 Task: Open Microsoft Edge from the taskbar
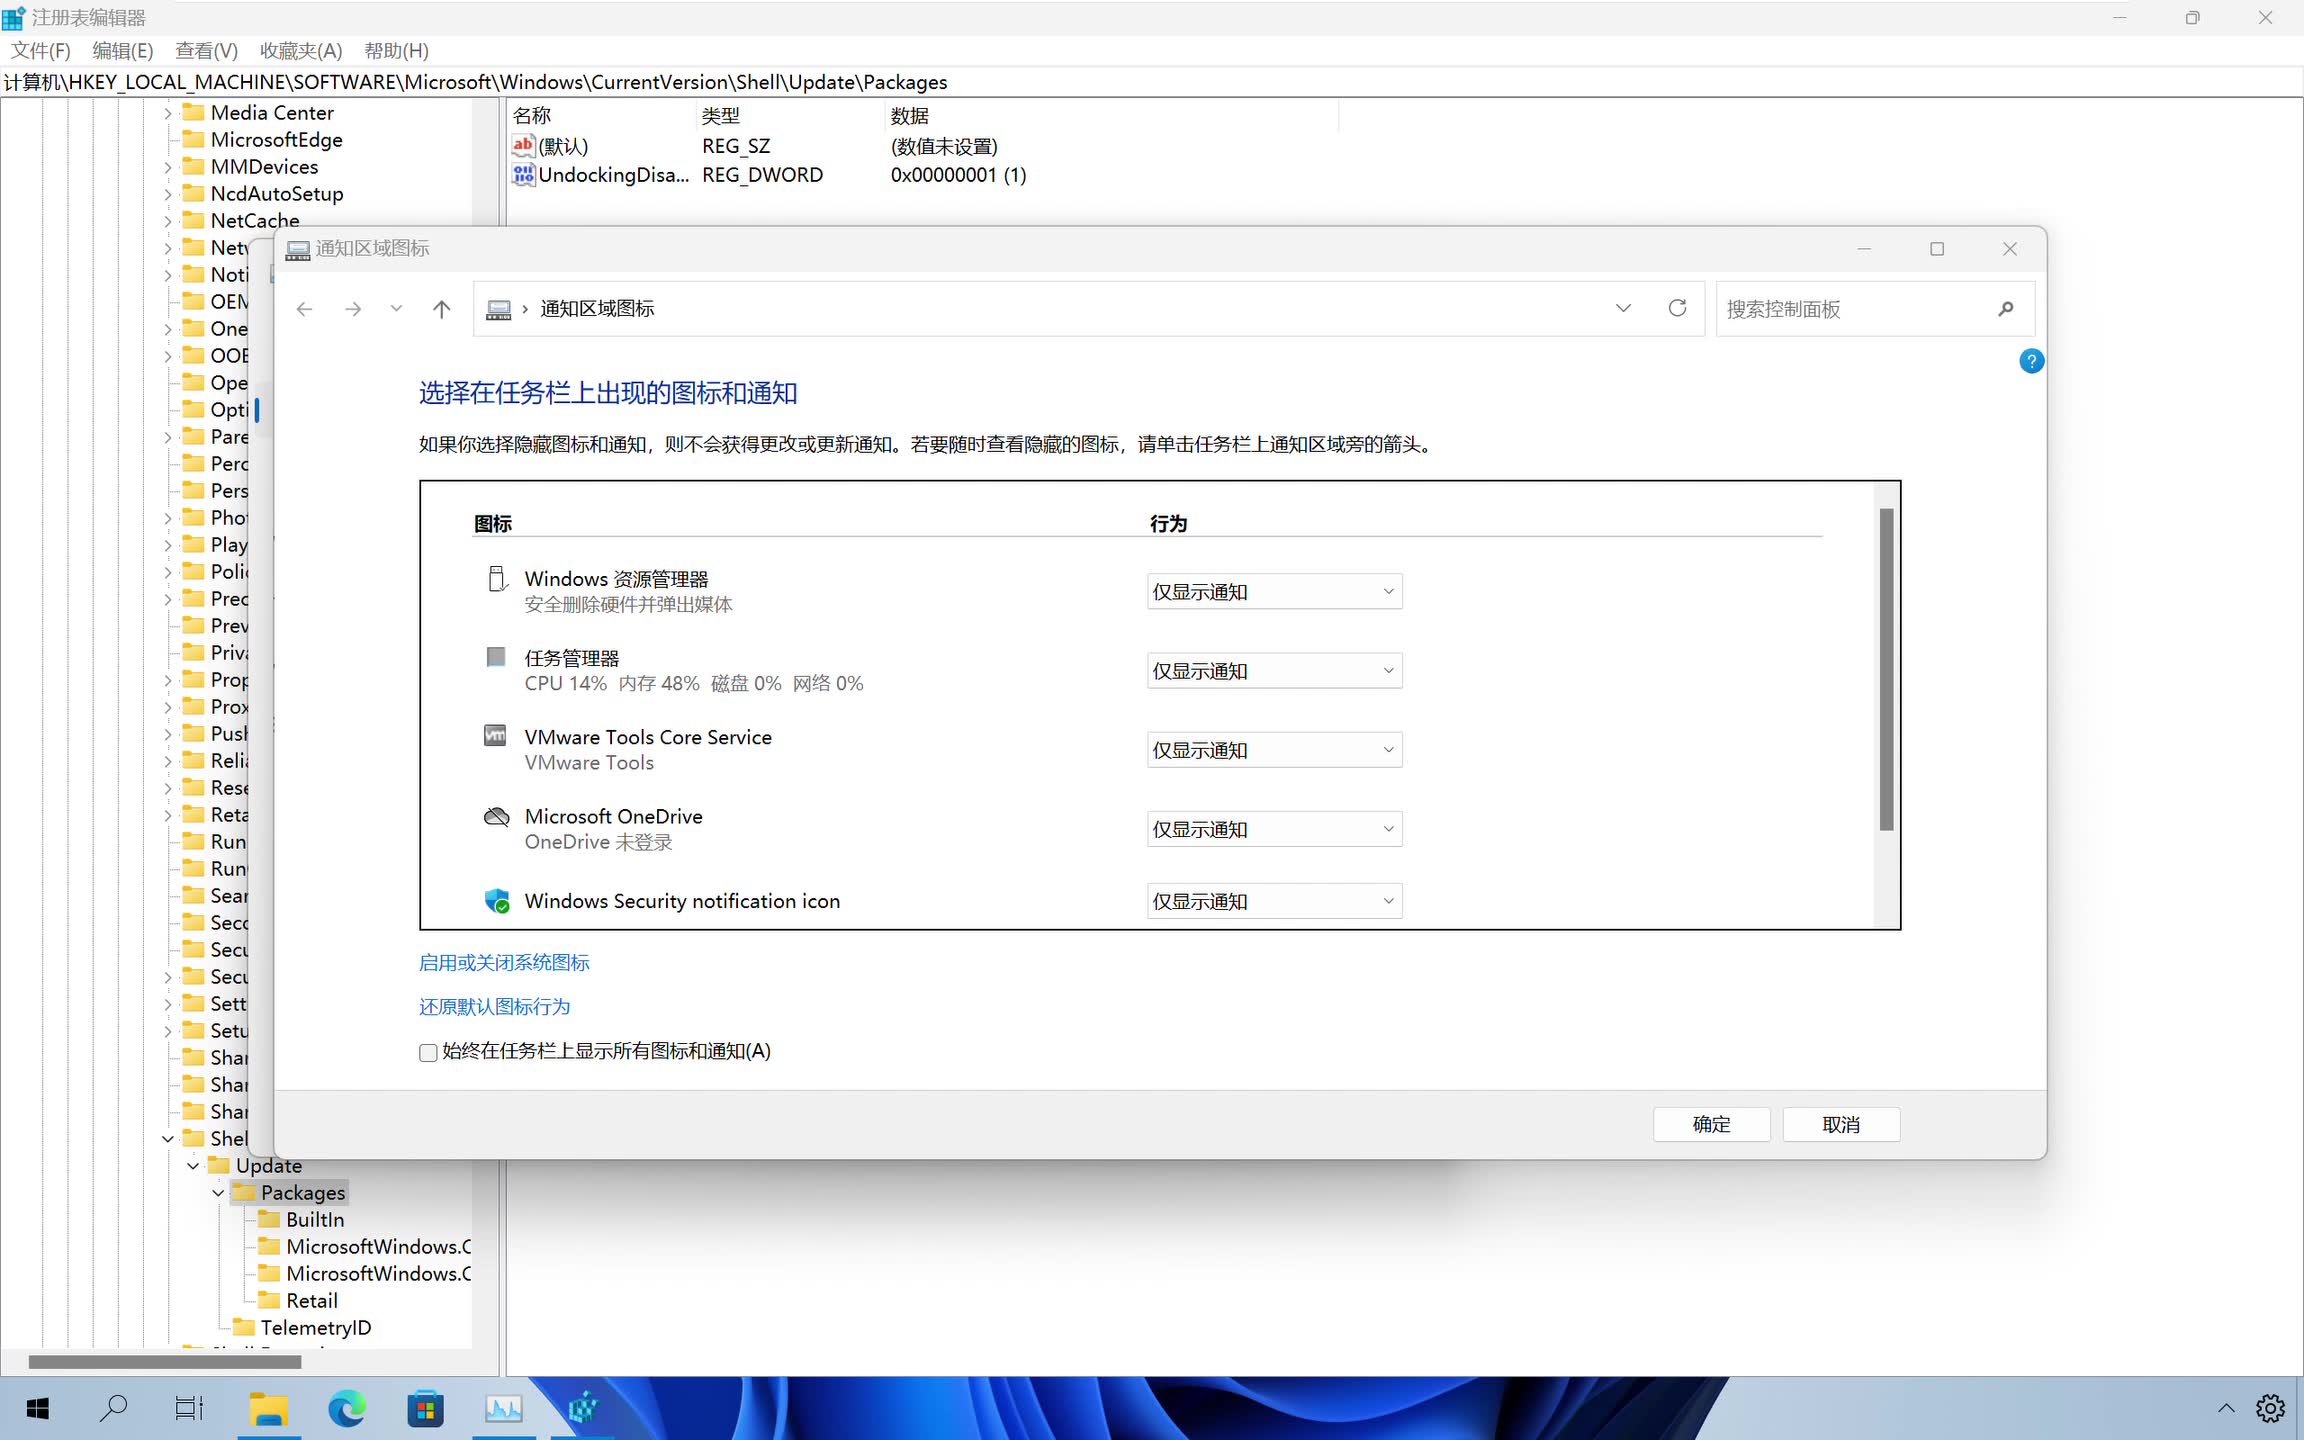(x=346, y=1408)
